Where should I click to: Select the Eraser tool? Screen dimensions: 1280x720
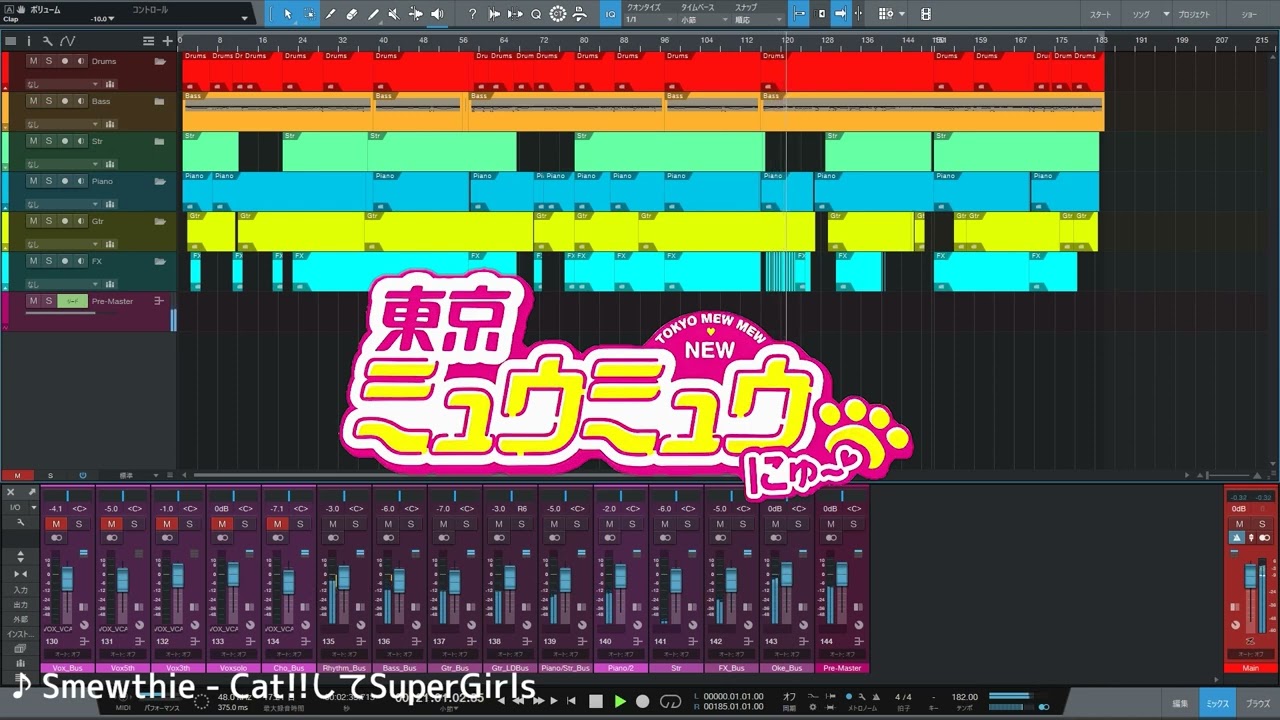[x=351, y=14]
